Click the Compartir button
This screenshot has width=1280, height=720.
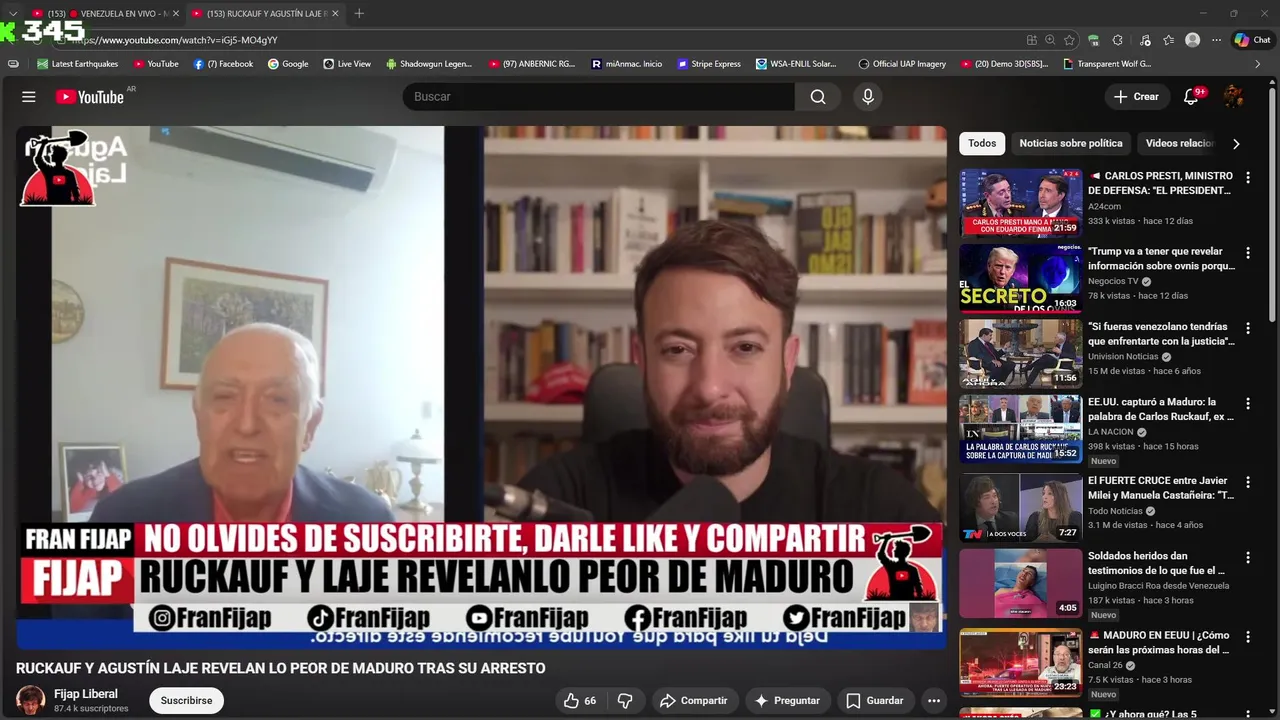click(x=693, y=701)
